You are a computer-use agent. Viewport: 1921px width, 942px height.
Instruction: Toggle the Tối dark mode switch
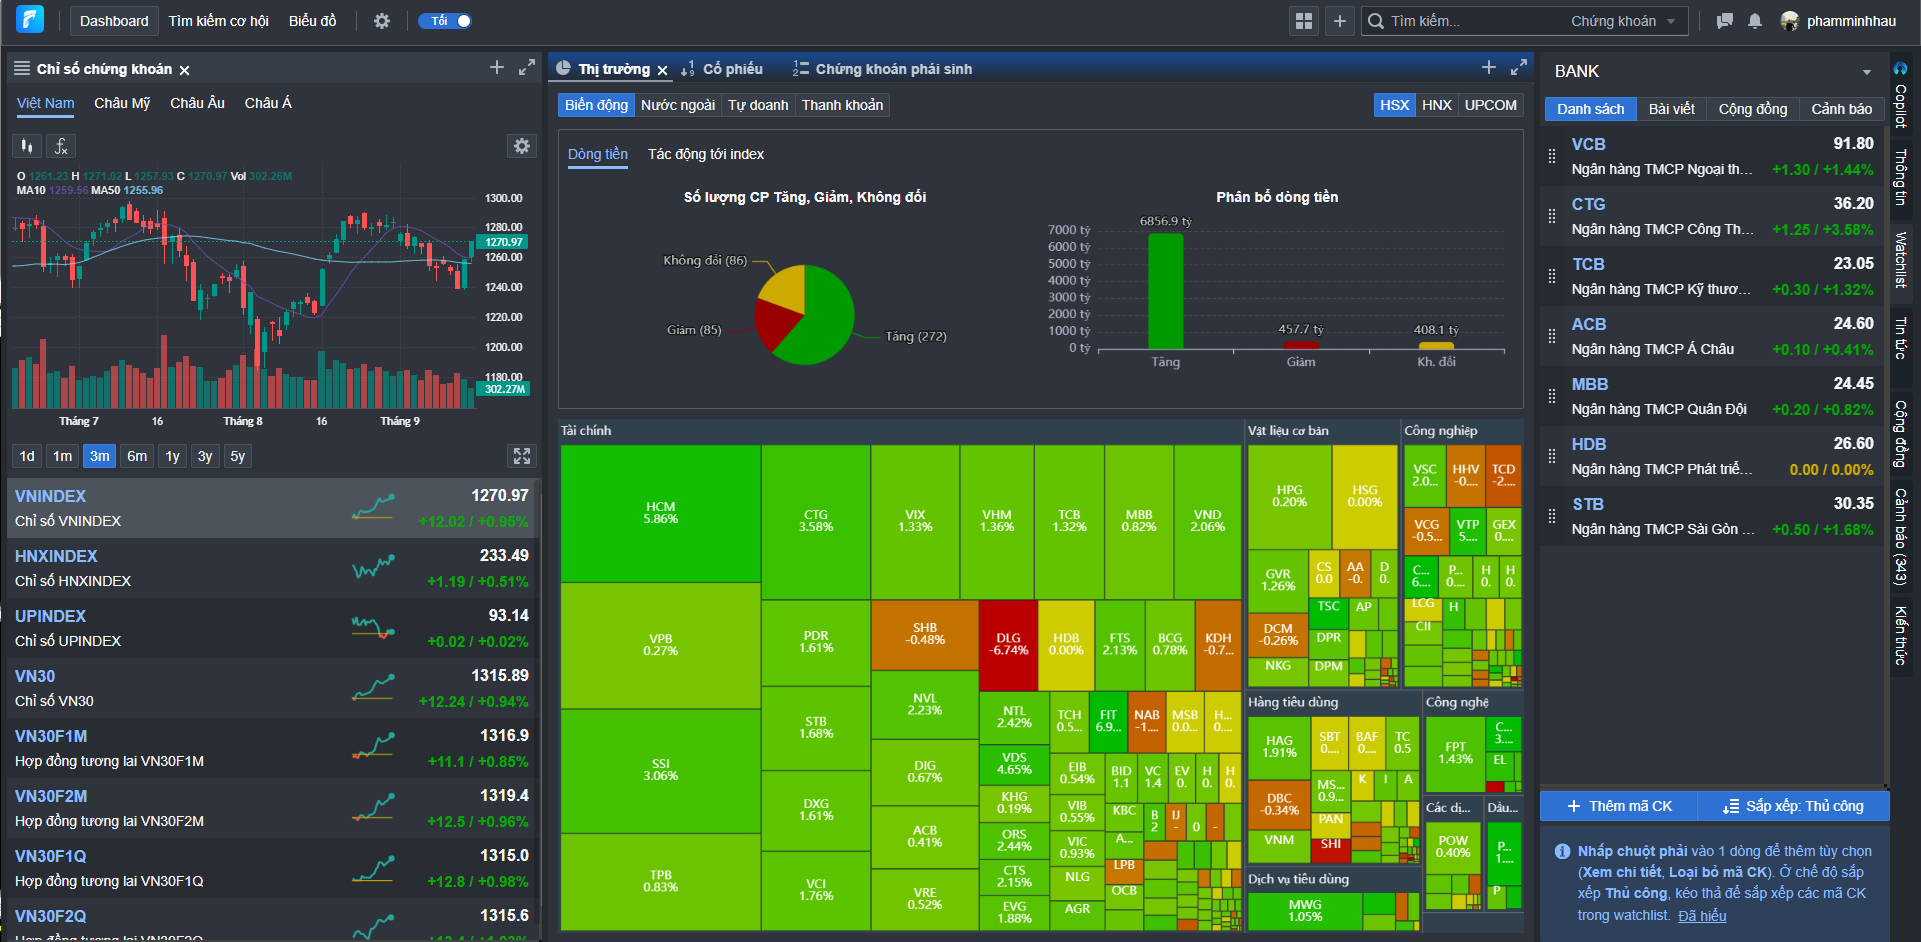pyautogui.click(x=445, y=21)
